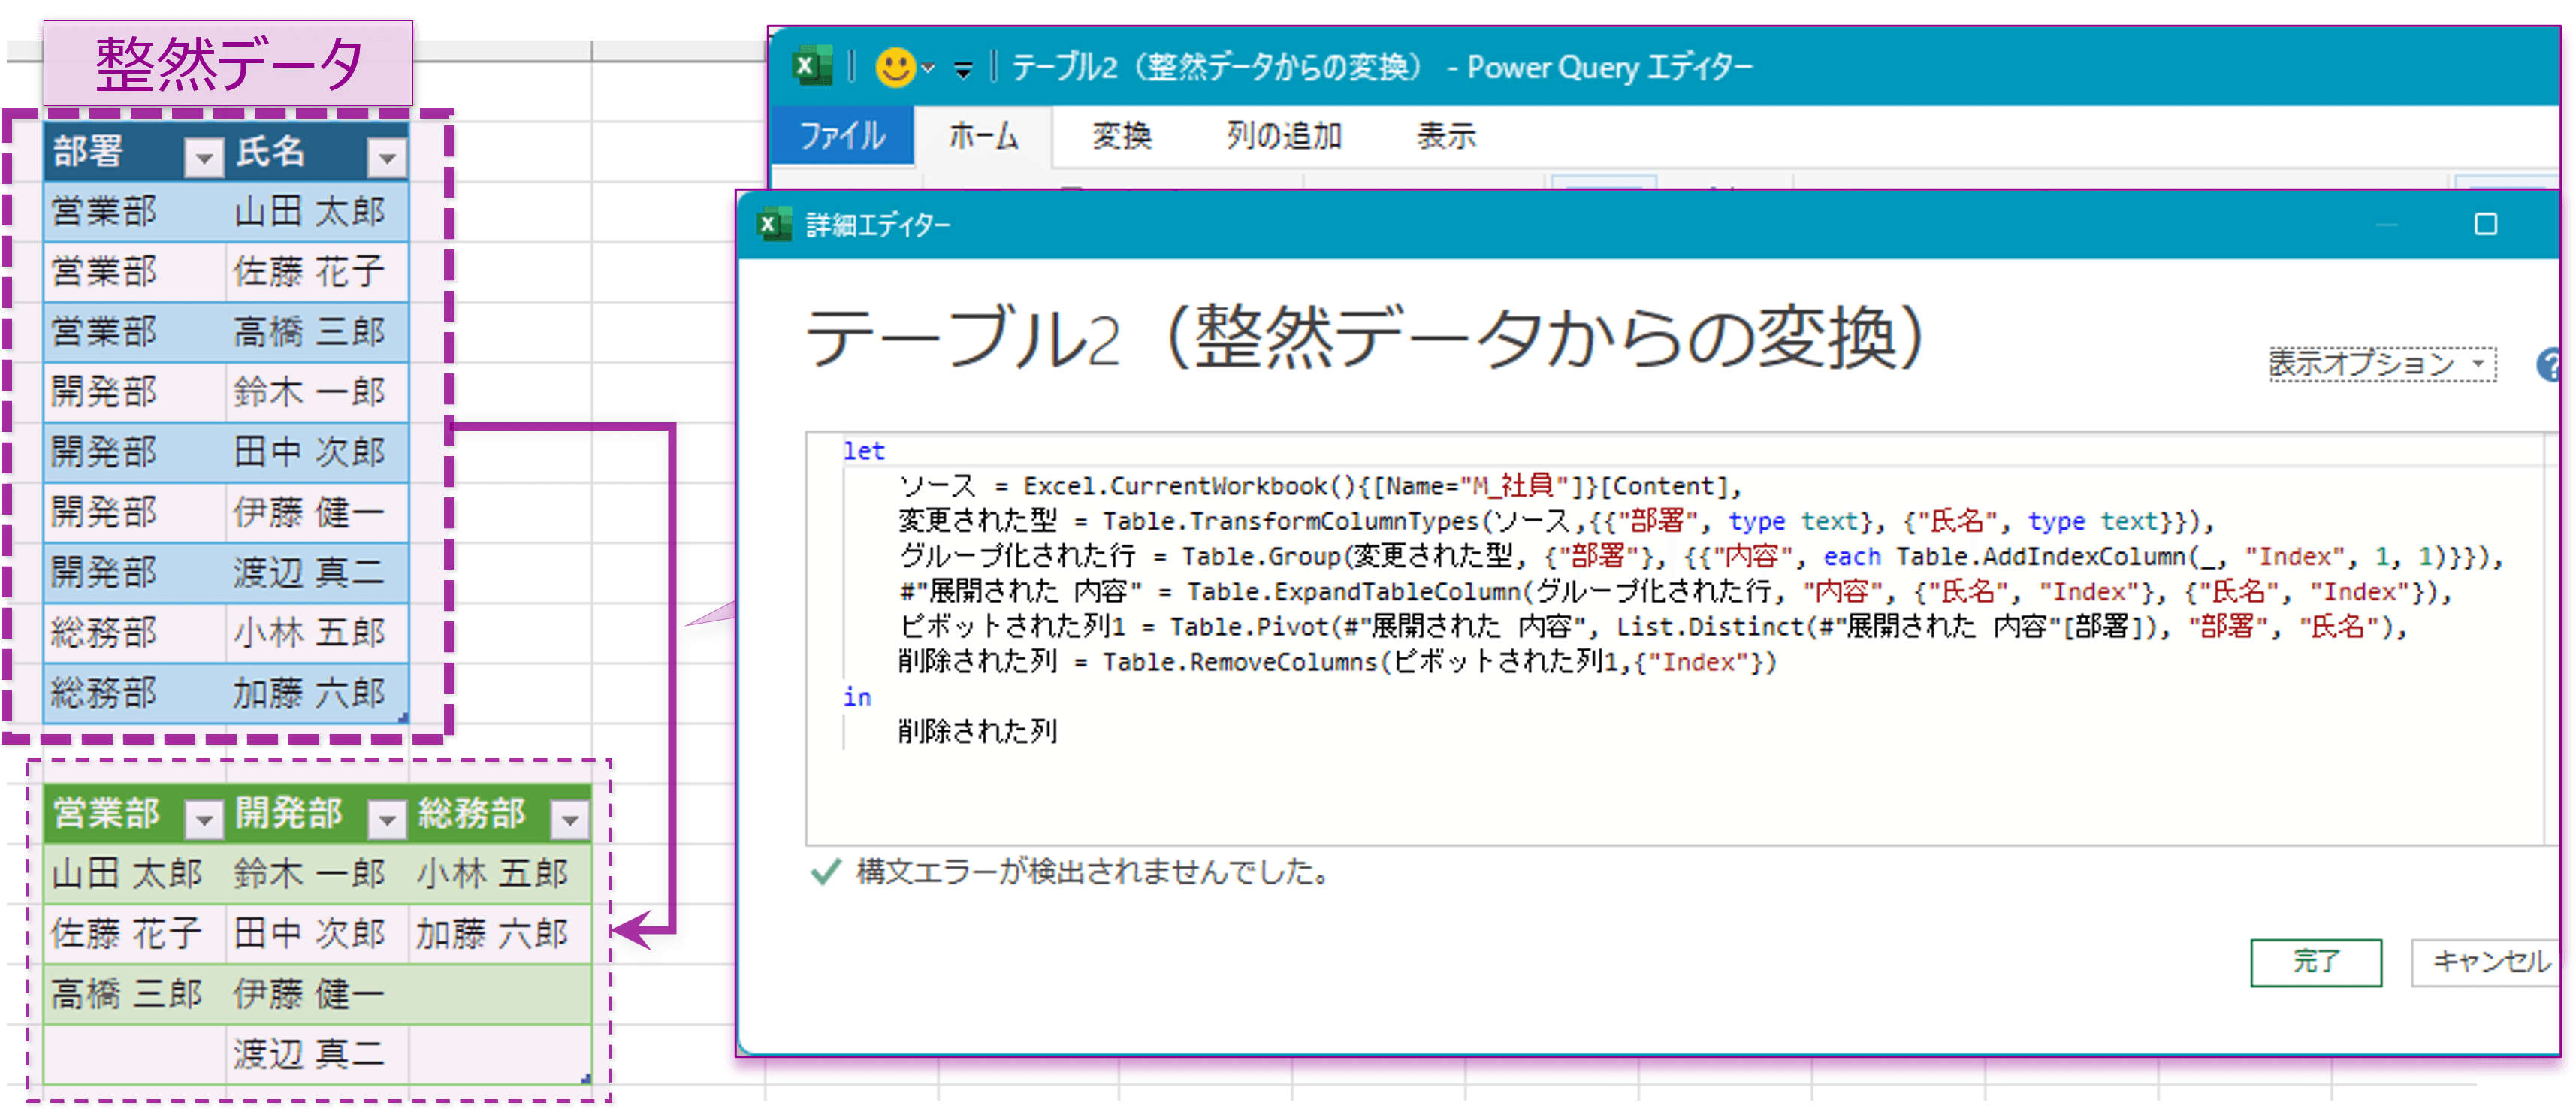Screen dimensions: 2576x1109
Task: Switch to the 変換 ribbon tab
Action: click(1122, 137)
